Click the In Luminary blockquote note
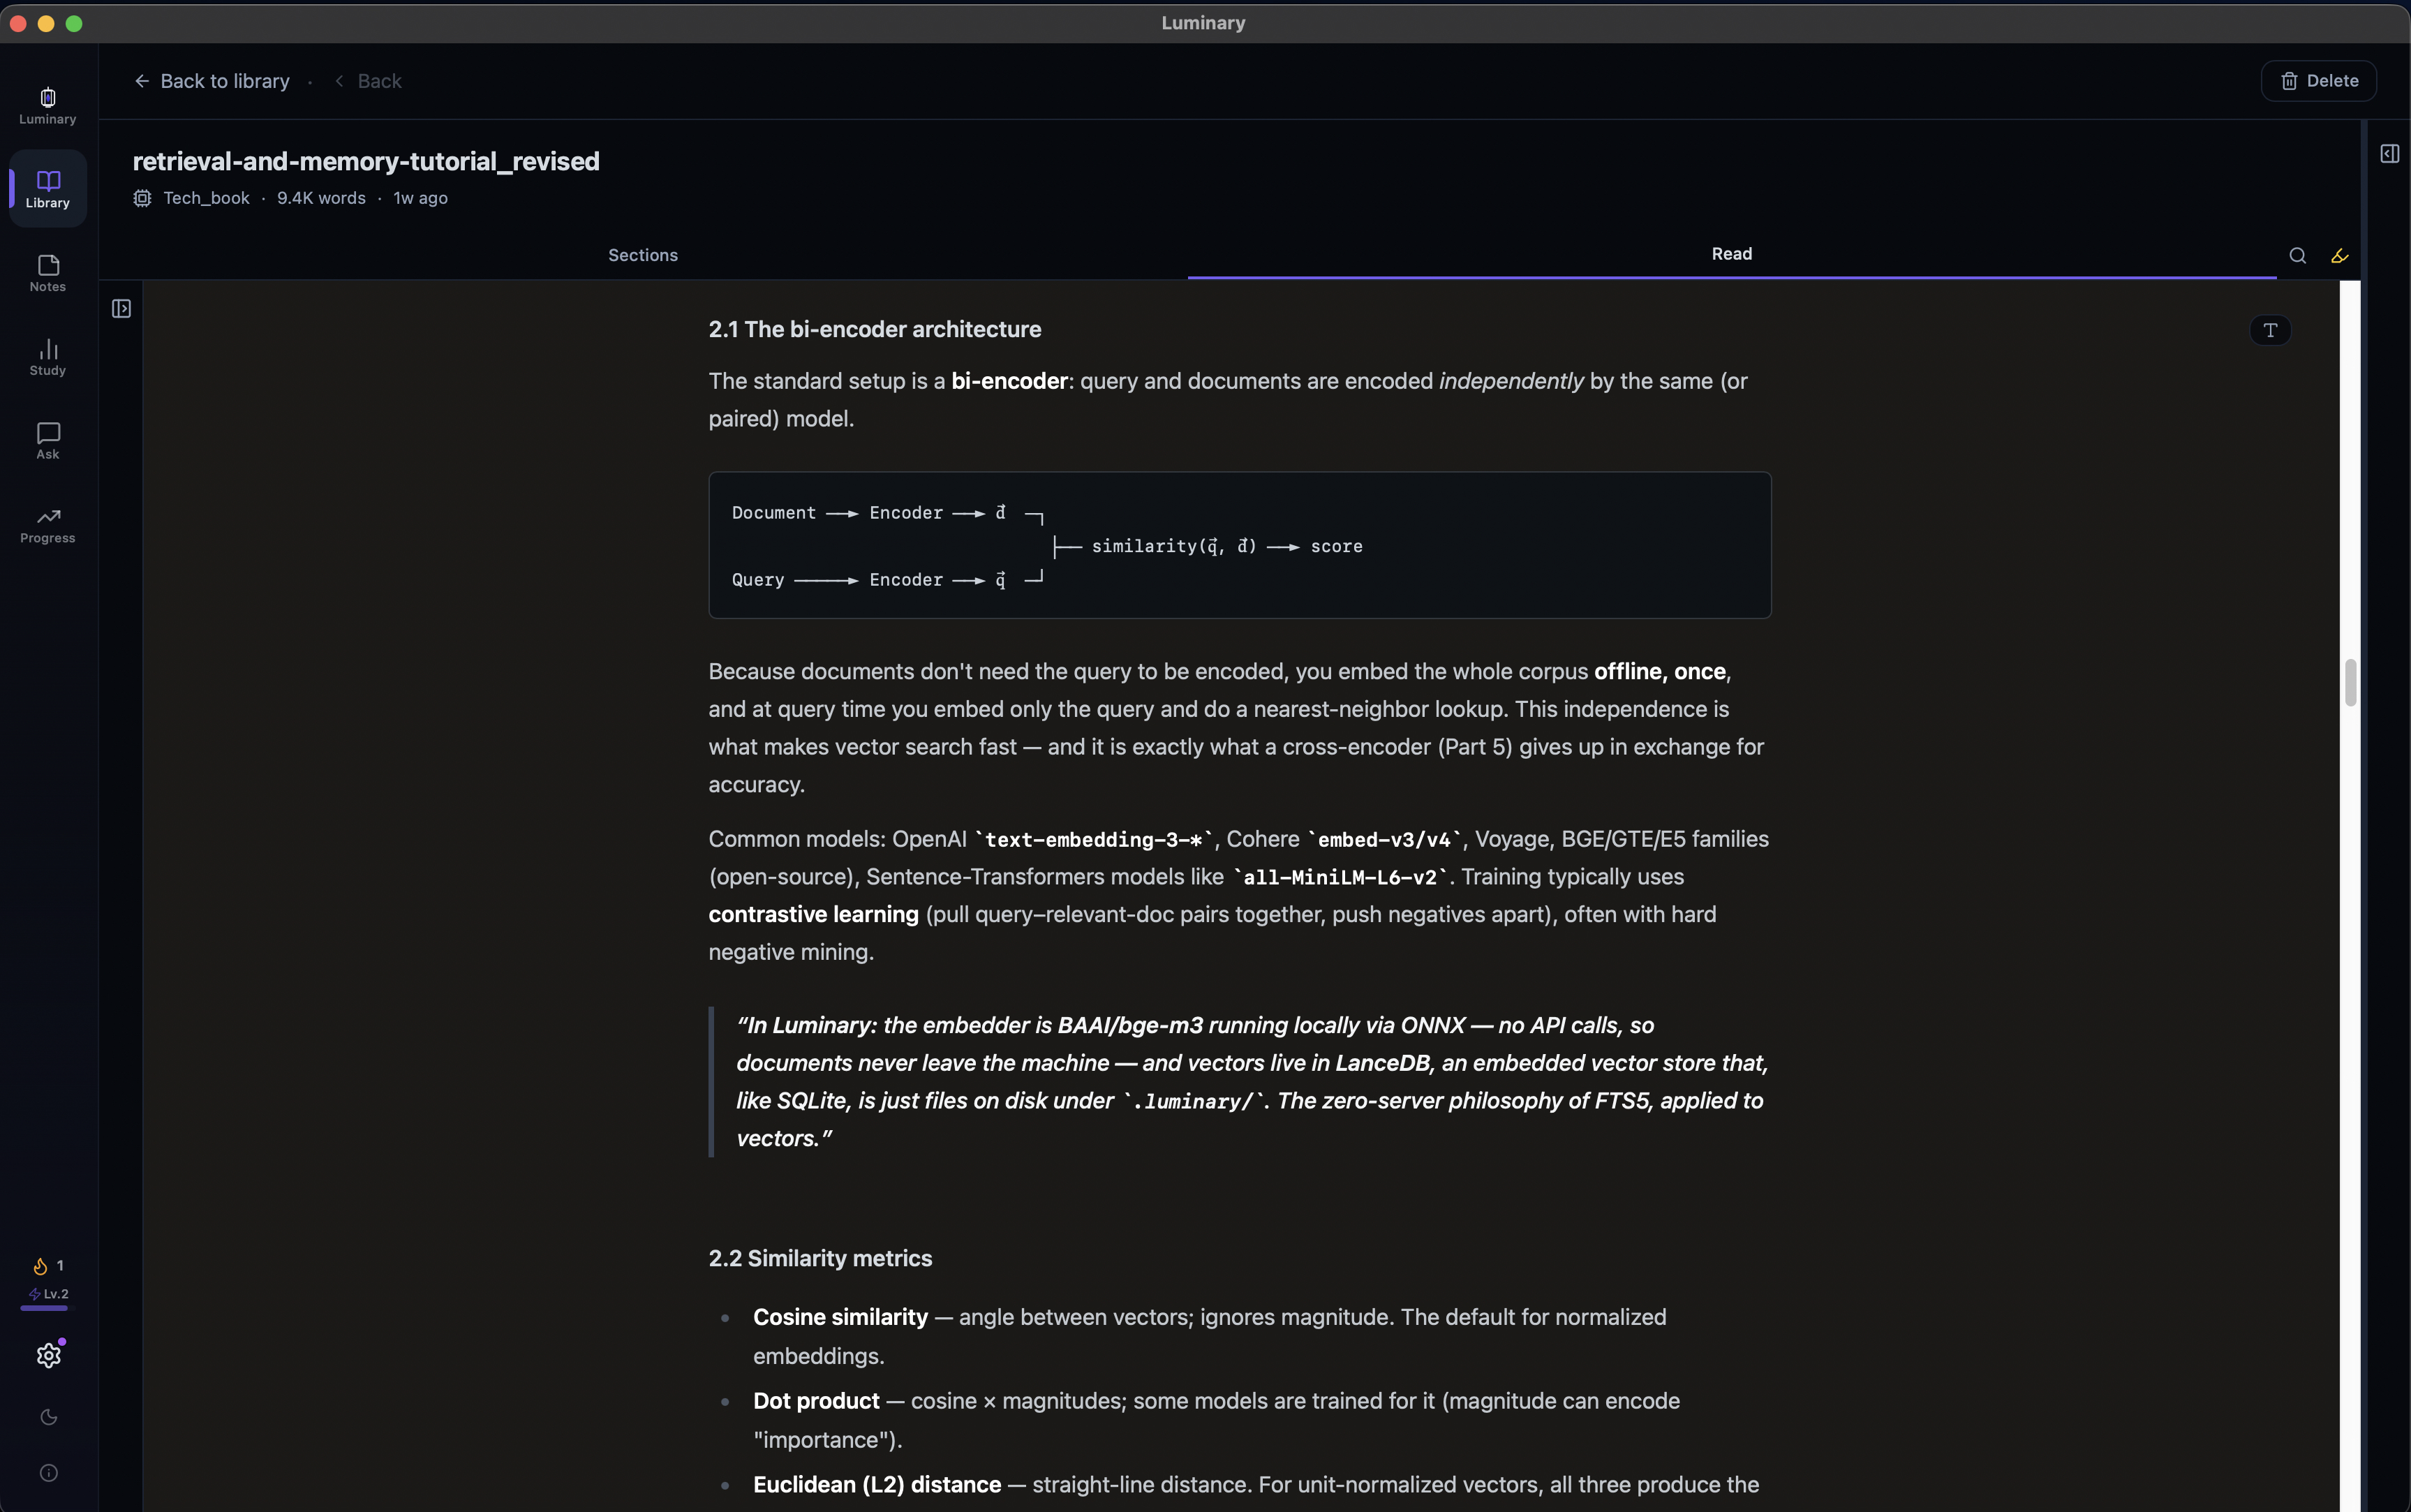The image size is (2411, 1512). coord(1239,1082)
